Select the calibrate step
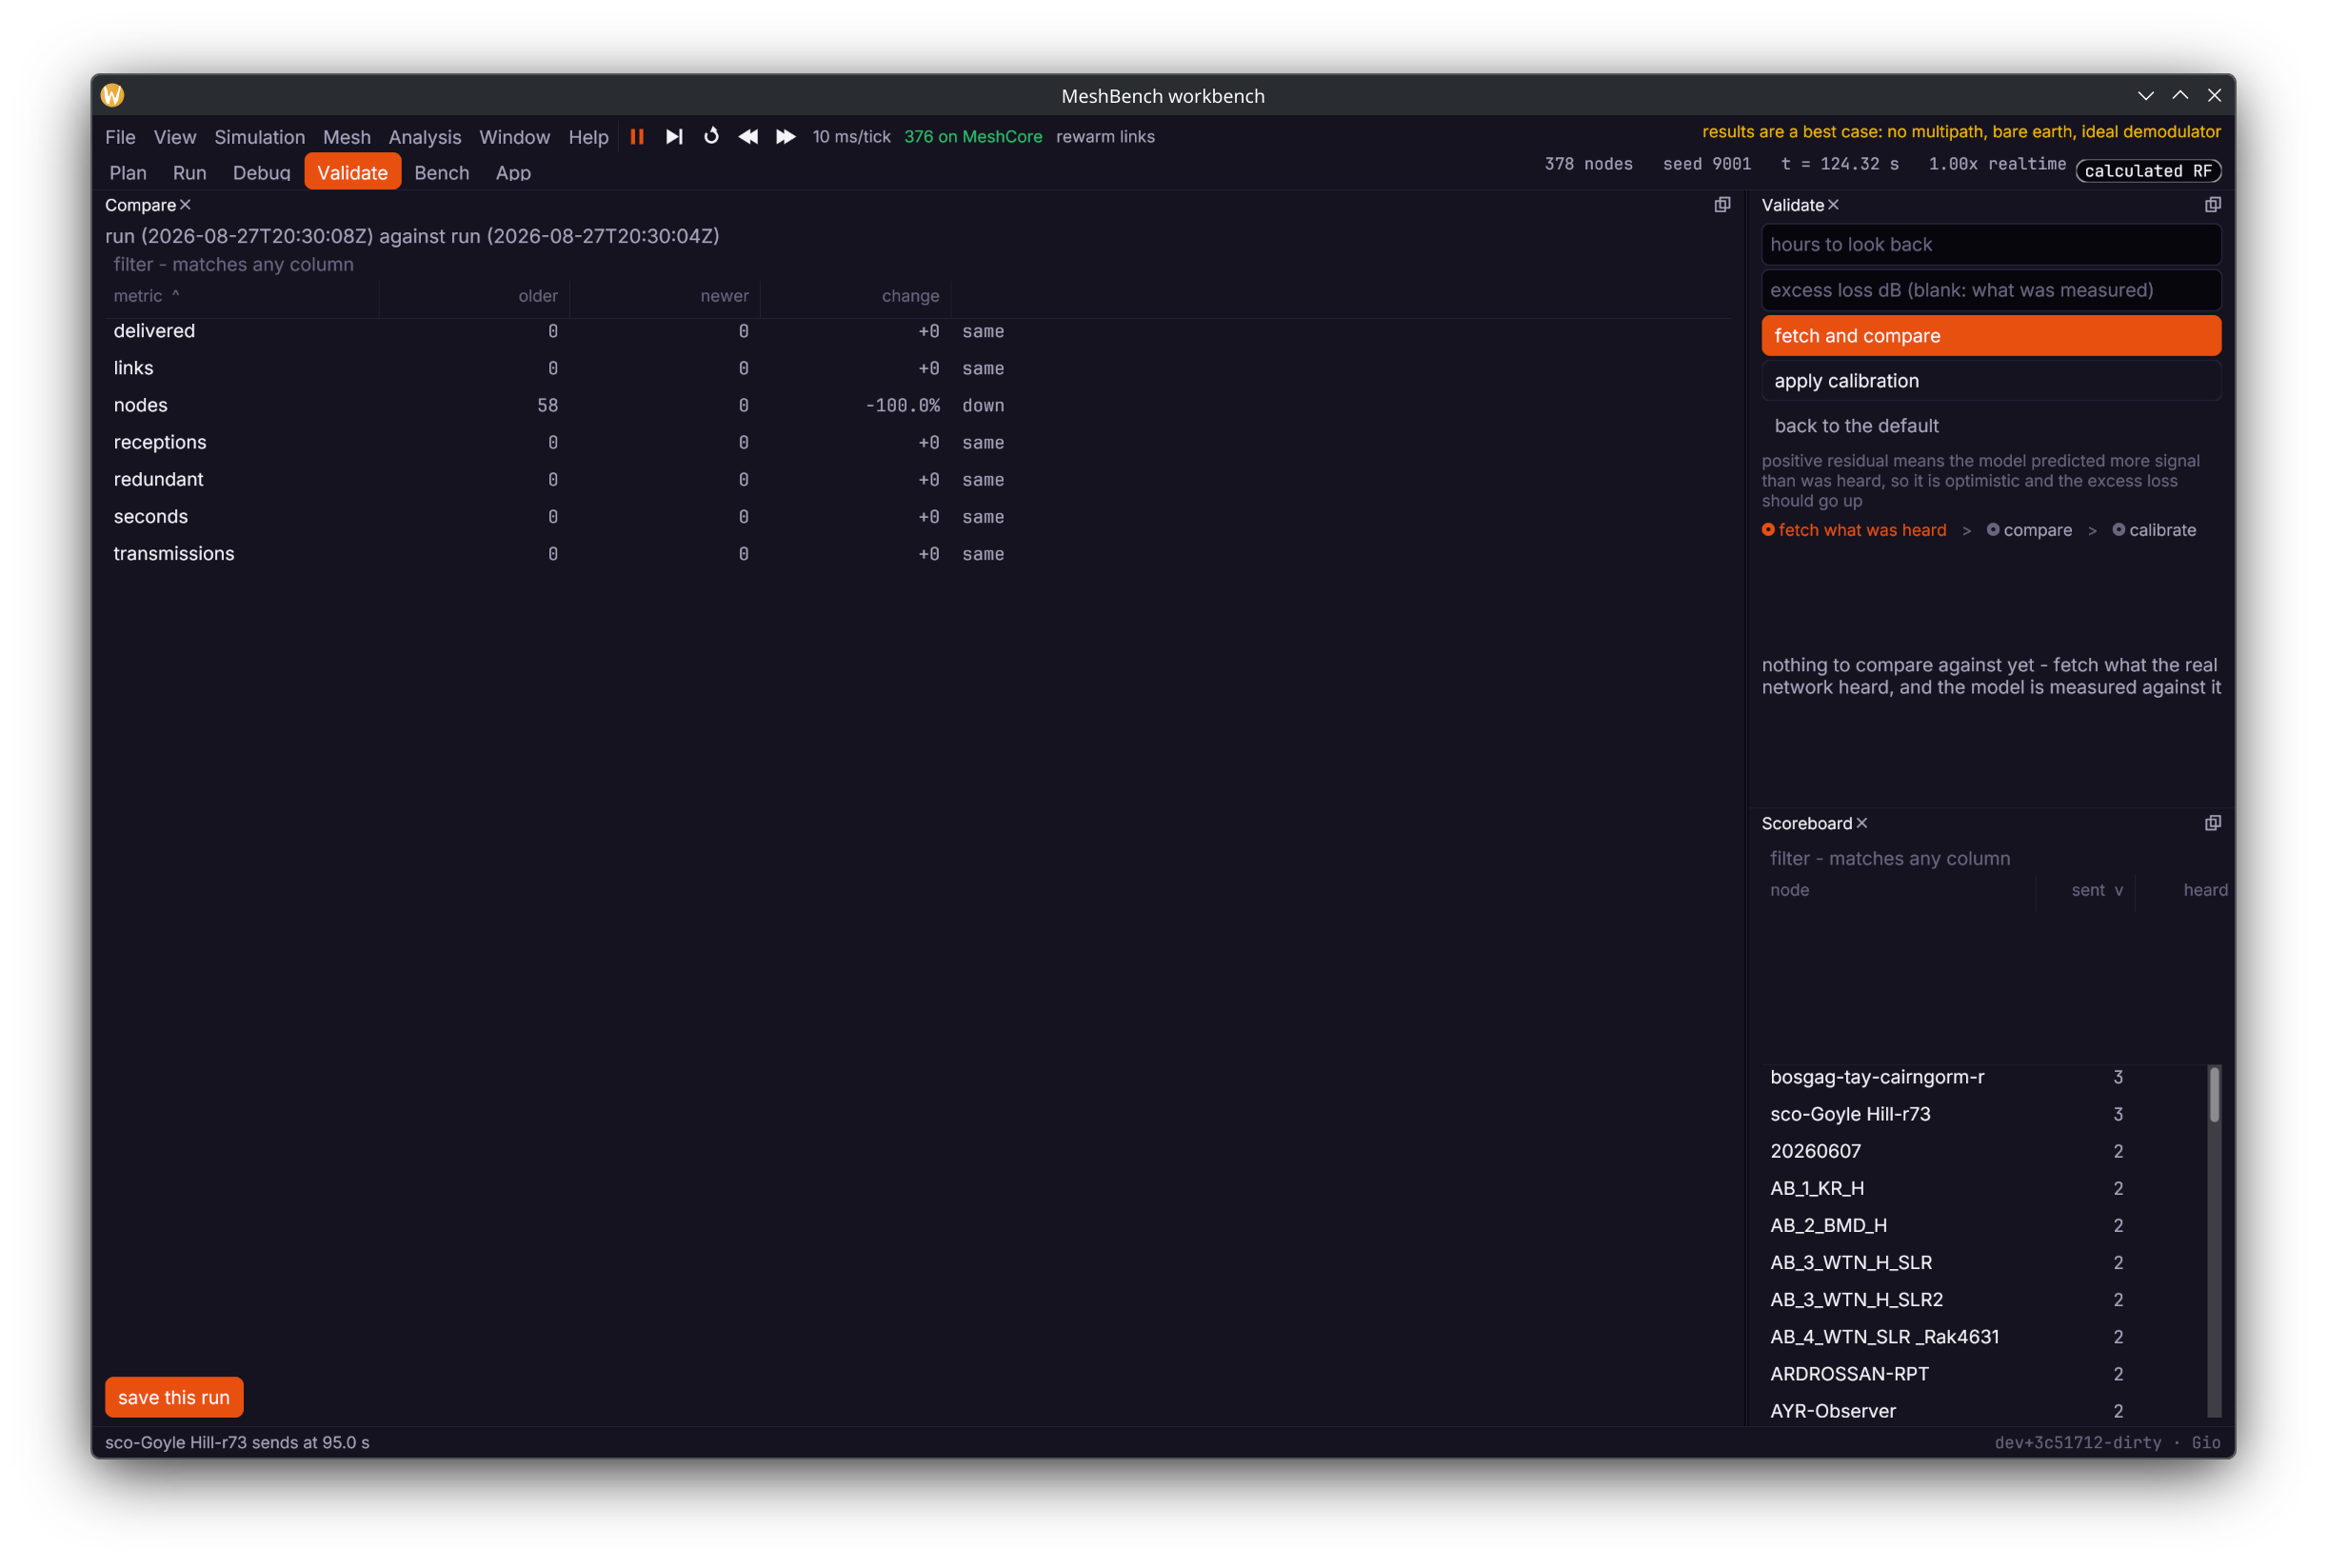The height and width of the screenshot is (1568, 2328). tap(2153, 530)
